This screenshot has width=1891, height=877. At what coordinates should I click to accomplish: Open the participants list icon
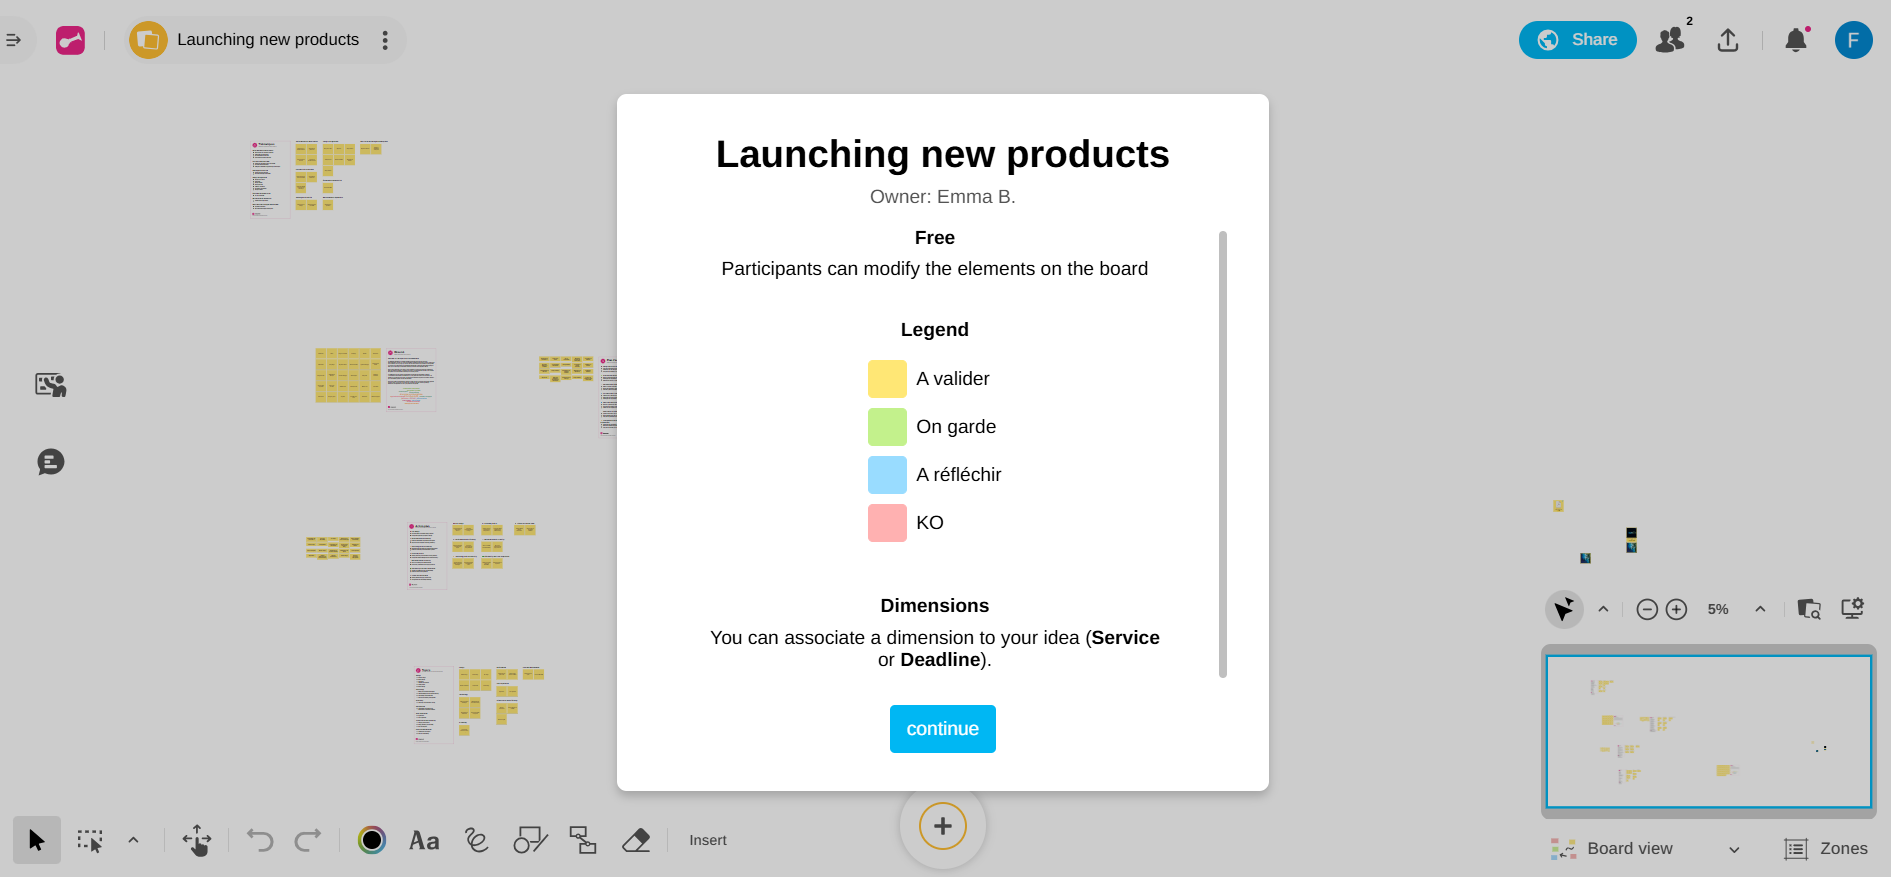(1670, 40)
